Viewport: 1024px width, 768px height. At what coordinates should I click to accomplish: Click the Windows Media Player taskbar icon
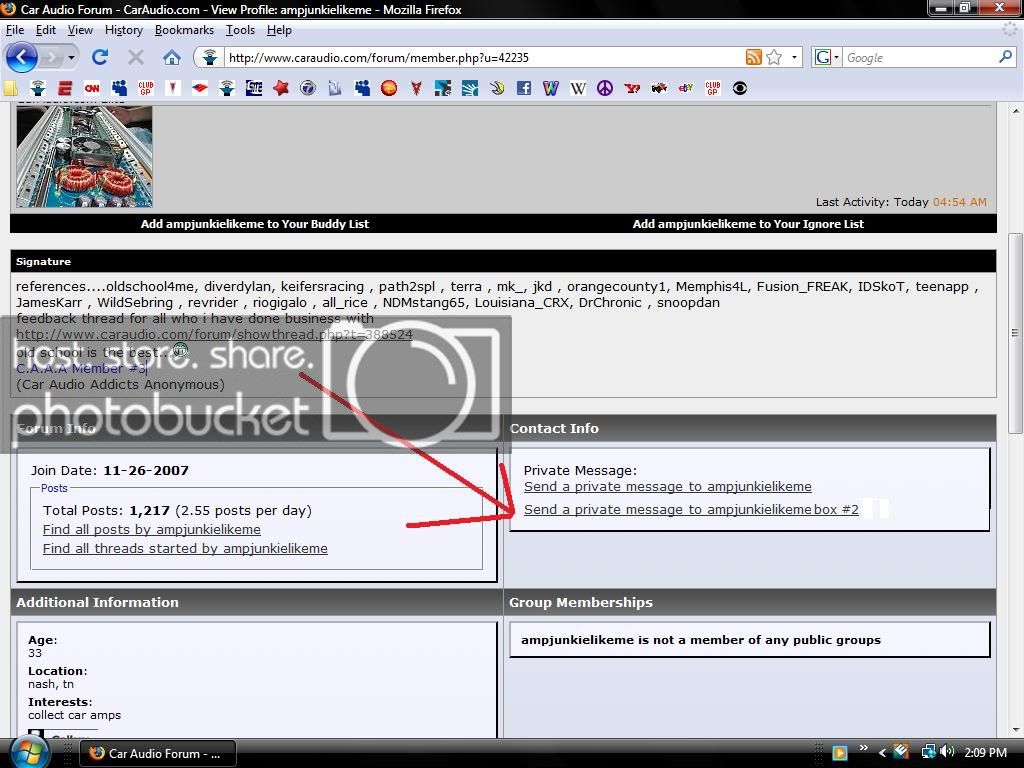point(839,753)
